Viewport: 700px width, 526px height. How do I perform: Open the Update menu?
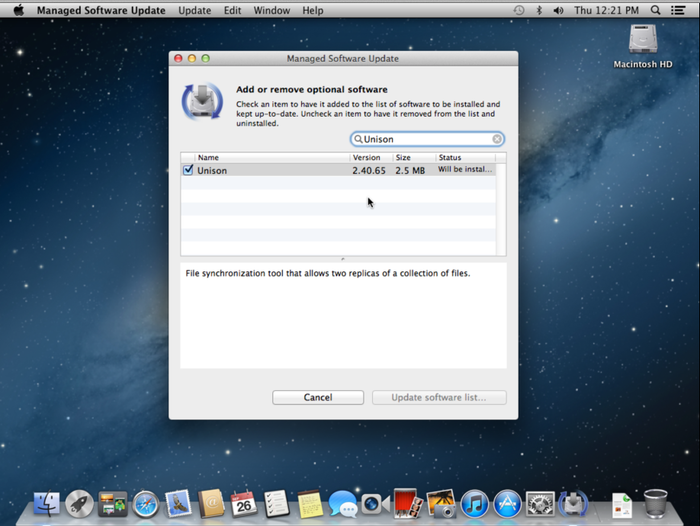pos(194,10)
